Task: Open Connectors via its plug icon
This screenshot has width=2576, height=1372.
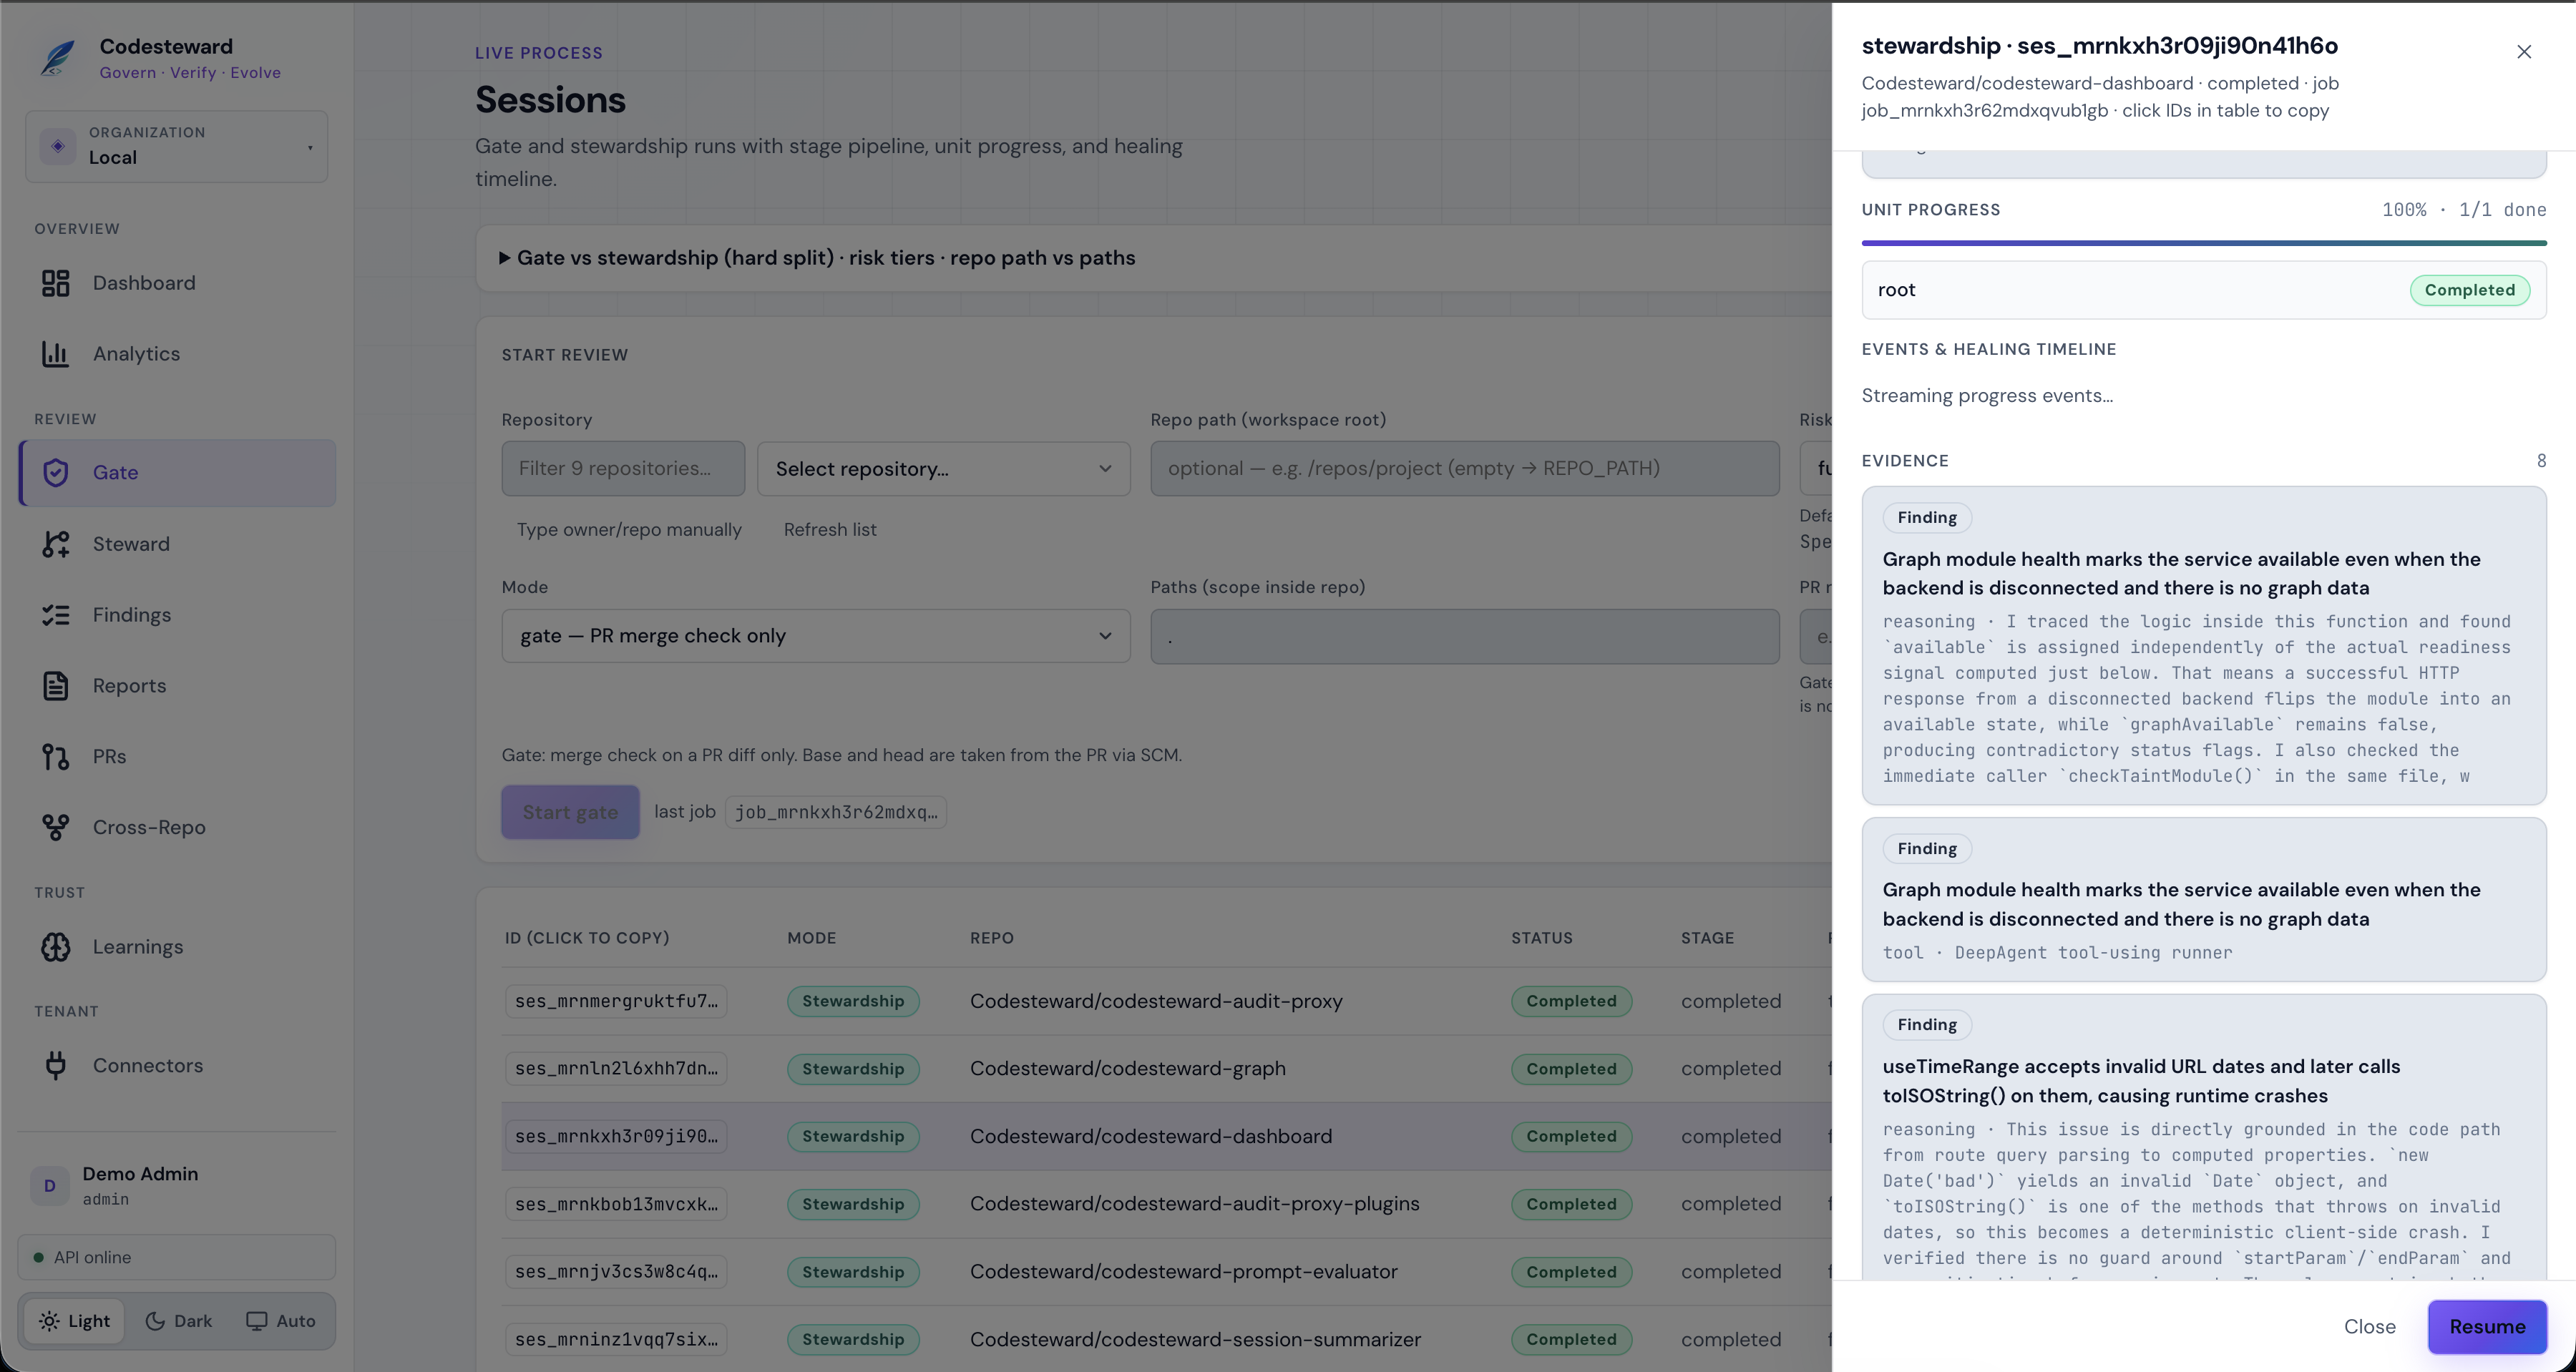Action: tap(56, 1065)
